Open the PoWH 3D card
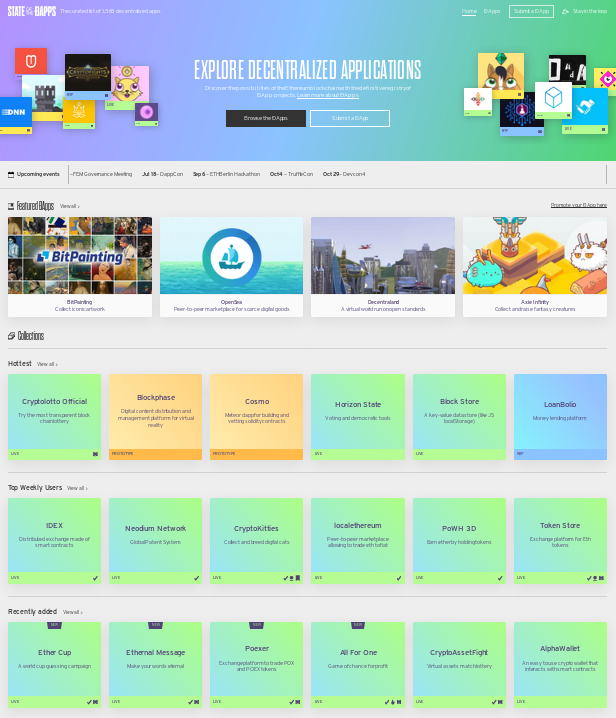This screenshot has height=718, width=616. click(459, 541)
